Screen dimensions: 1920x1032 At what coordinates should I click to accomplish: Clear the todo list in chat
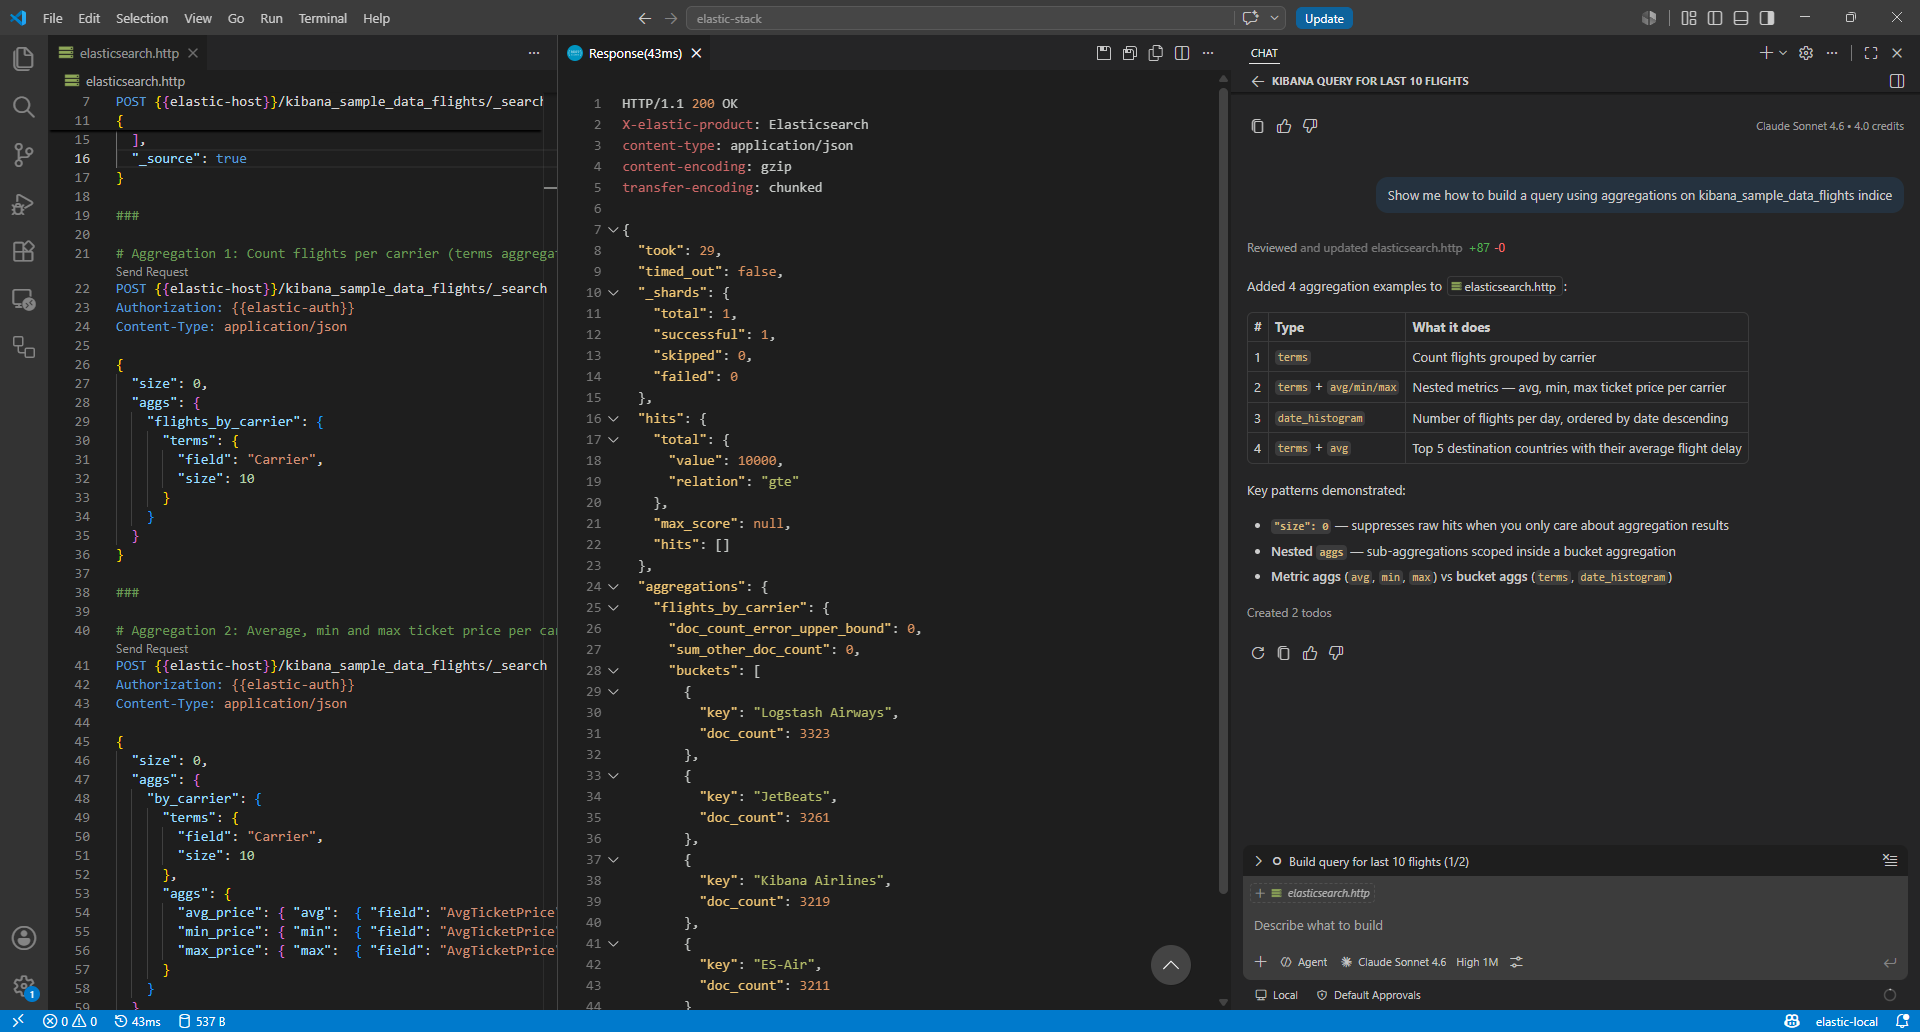click(1890, 861)
